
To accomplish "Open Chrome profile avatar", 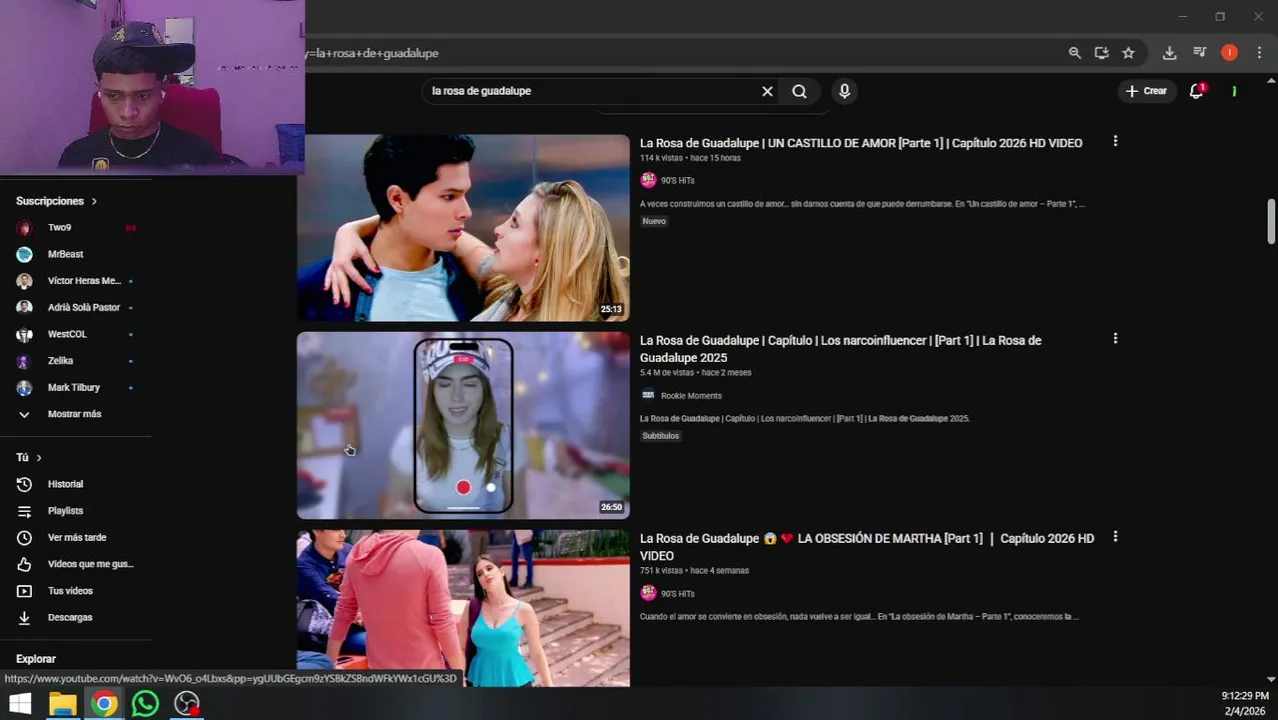I will pos(1229,53).
